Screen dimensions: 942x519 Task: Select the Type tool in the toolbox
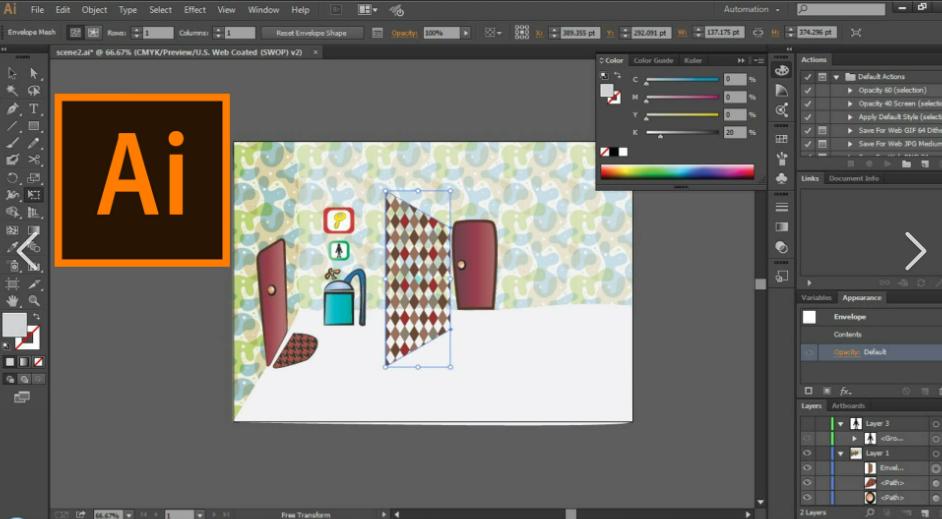(x=34, y=108)
